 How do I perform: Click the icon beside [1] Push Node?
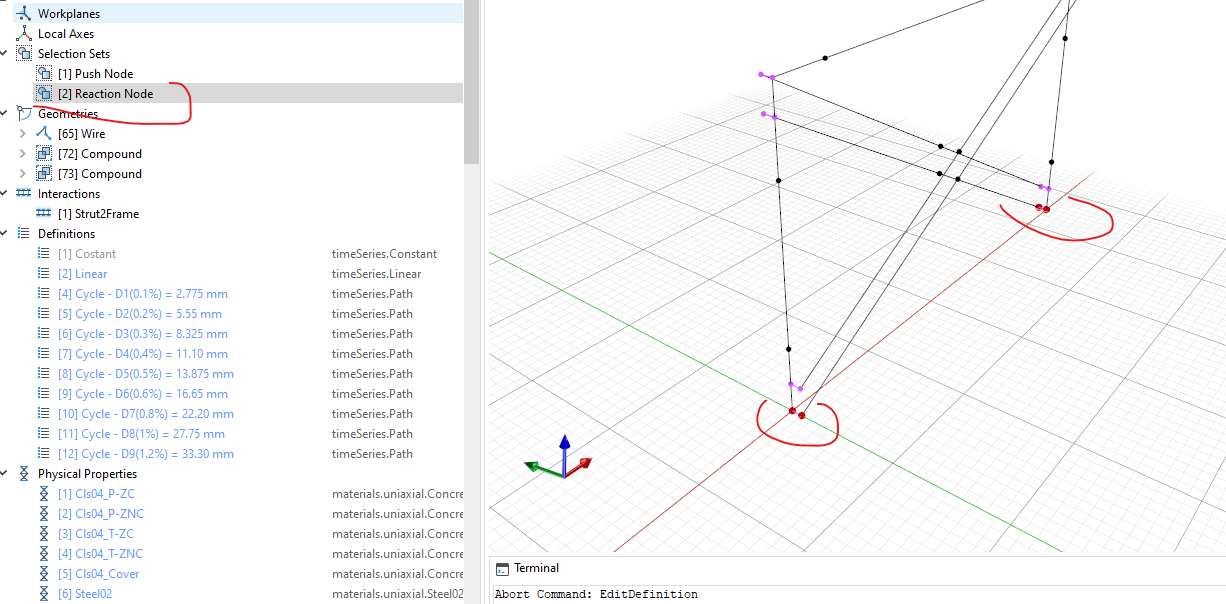43,73
